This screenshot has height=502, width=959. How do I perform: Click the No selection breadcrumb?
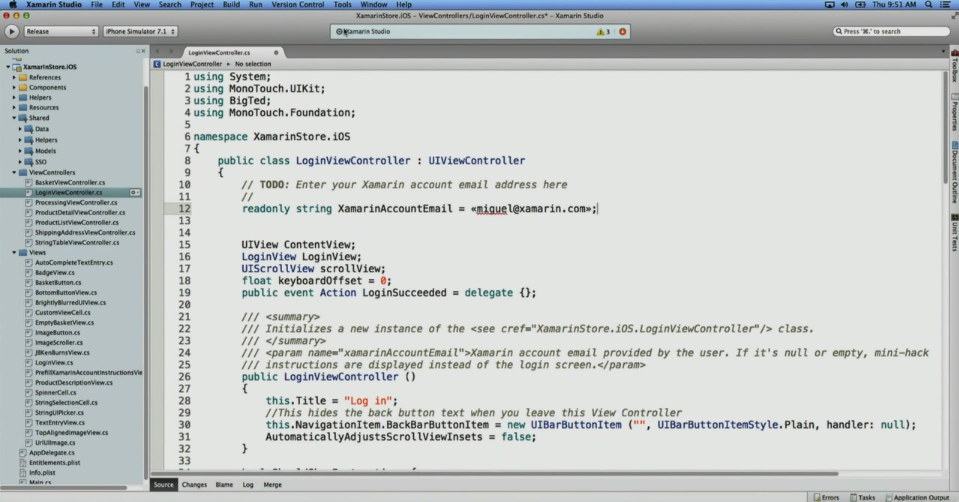(x=253, y=64)
